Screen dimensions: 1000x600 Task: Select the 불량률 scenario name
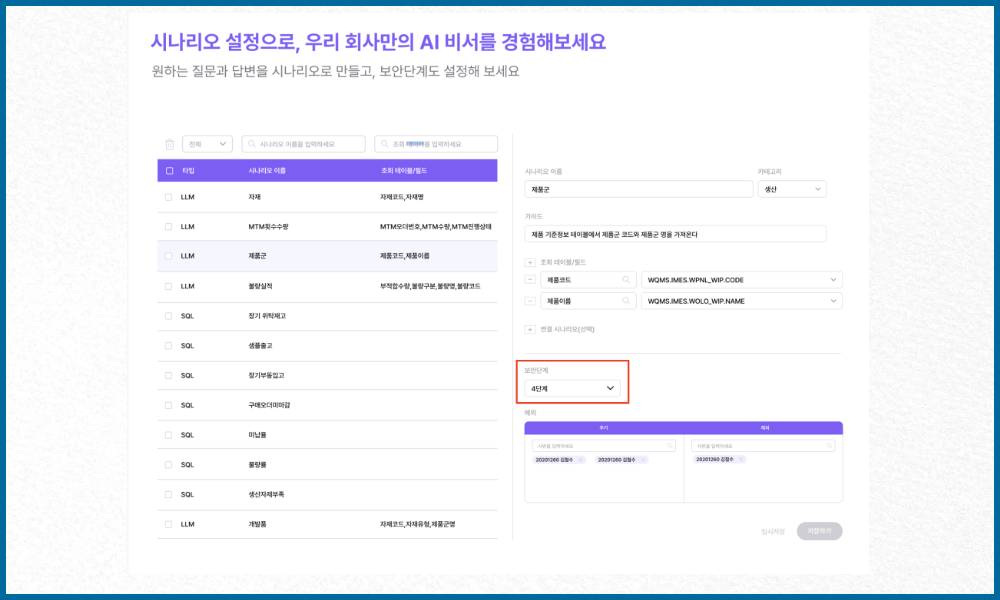(258, 465)
